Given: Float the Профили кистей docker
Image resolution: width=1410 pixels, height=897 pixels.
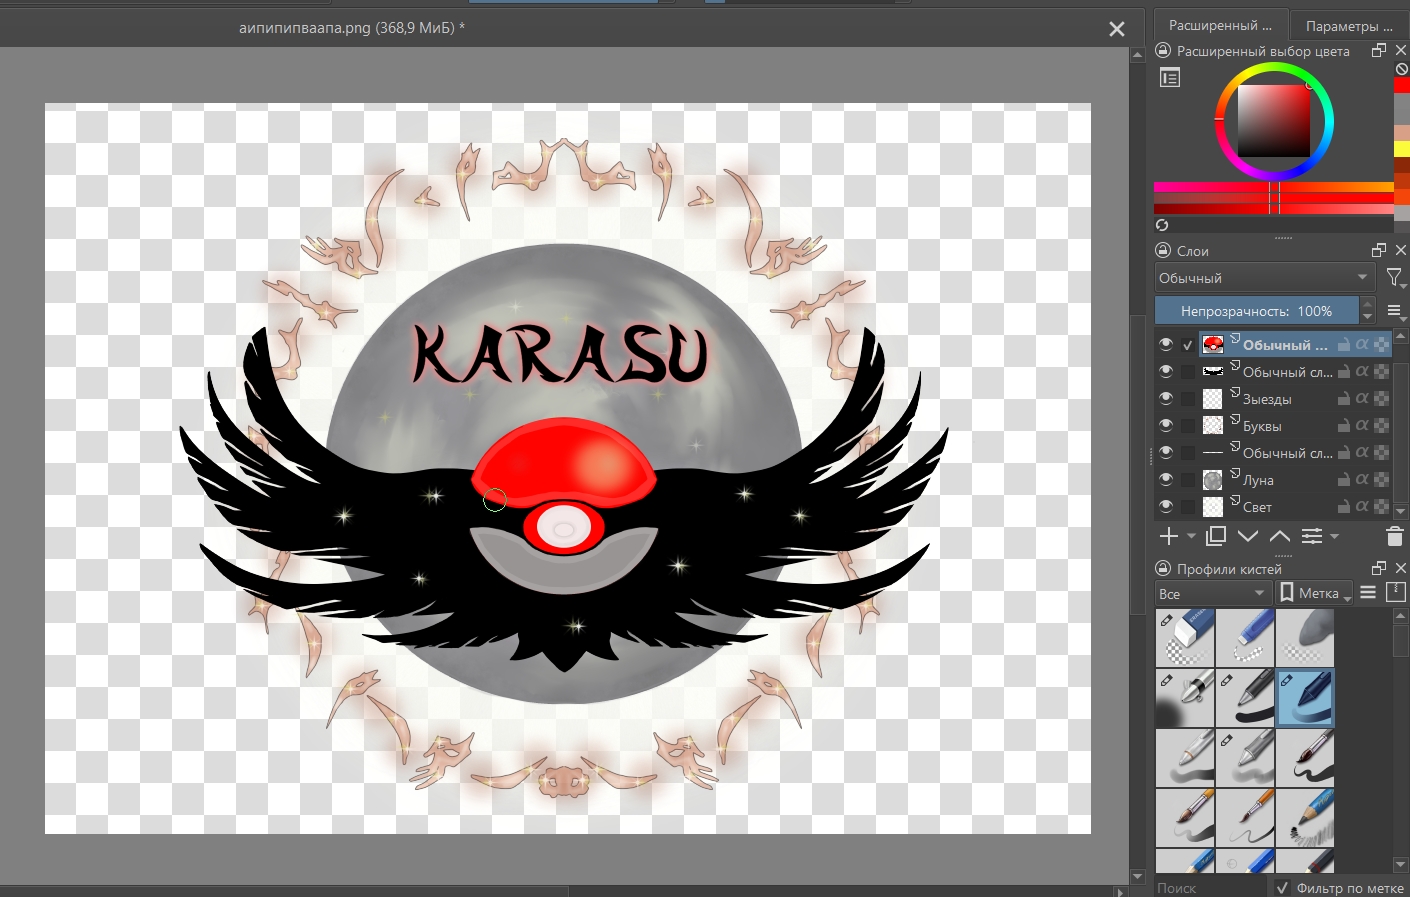Looking at the screenshot, I should click(x=1379, y=568).
